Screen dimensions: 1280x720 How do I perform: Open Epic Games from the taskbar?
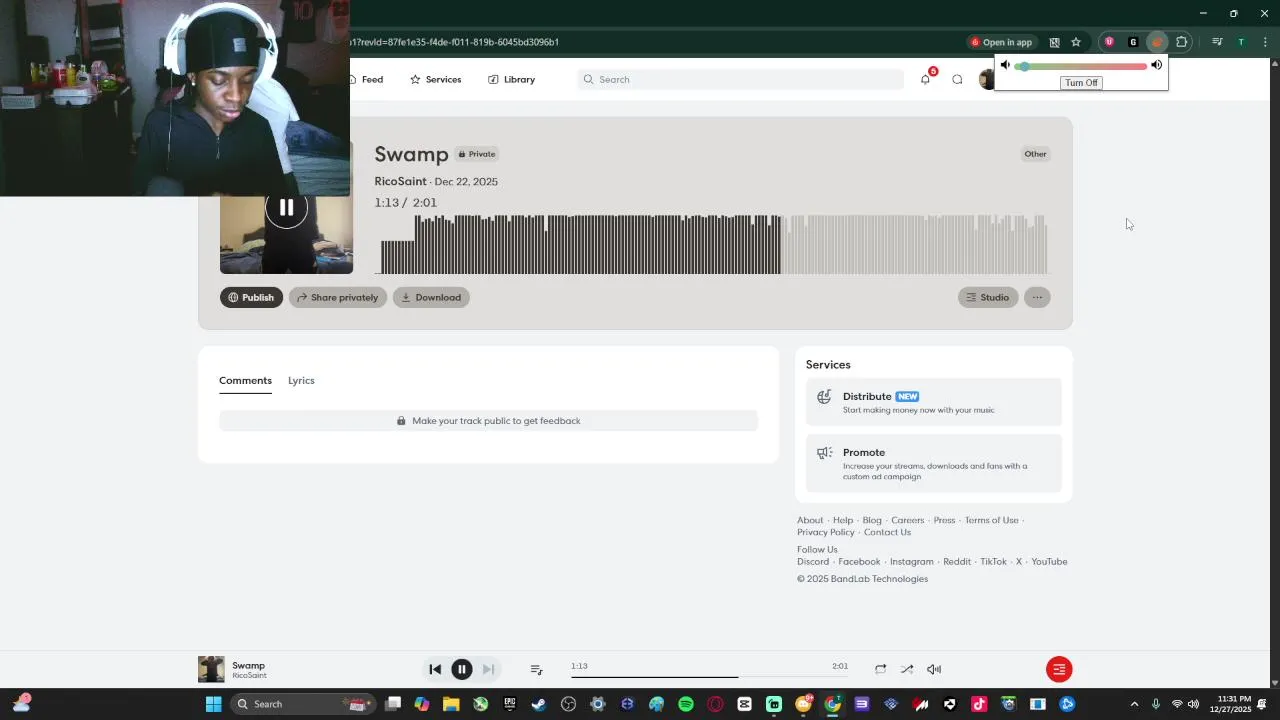pos(510,704)
